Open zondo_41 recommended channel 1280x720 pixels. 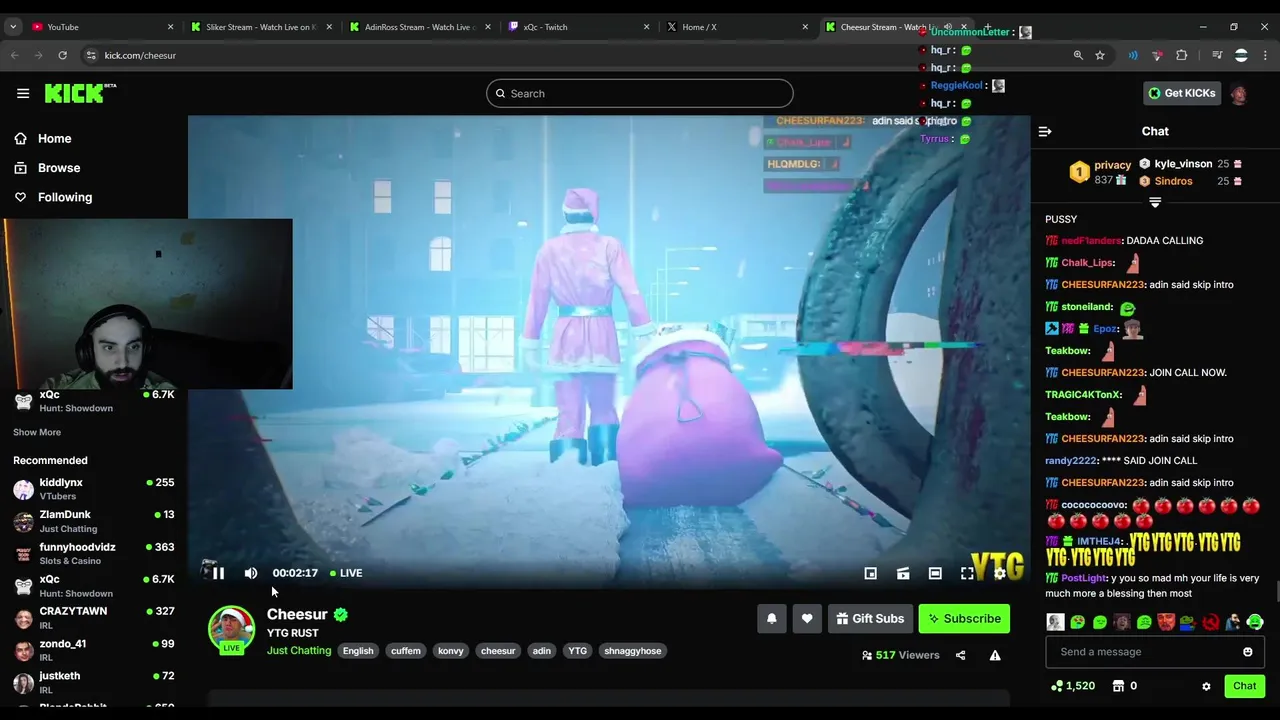[94, 650]
